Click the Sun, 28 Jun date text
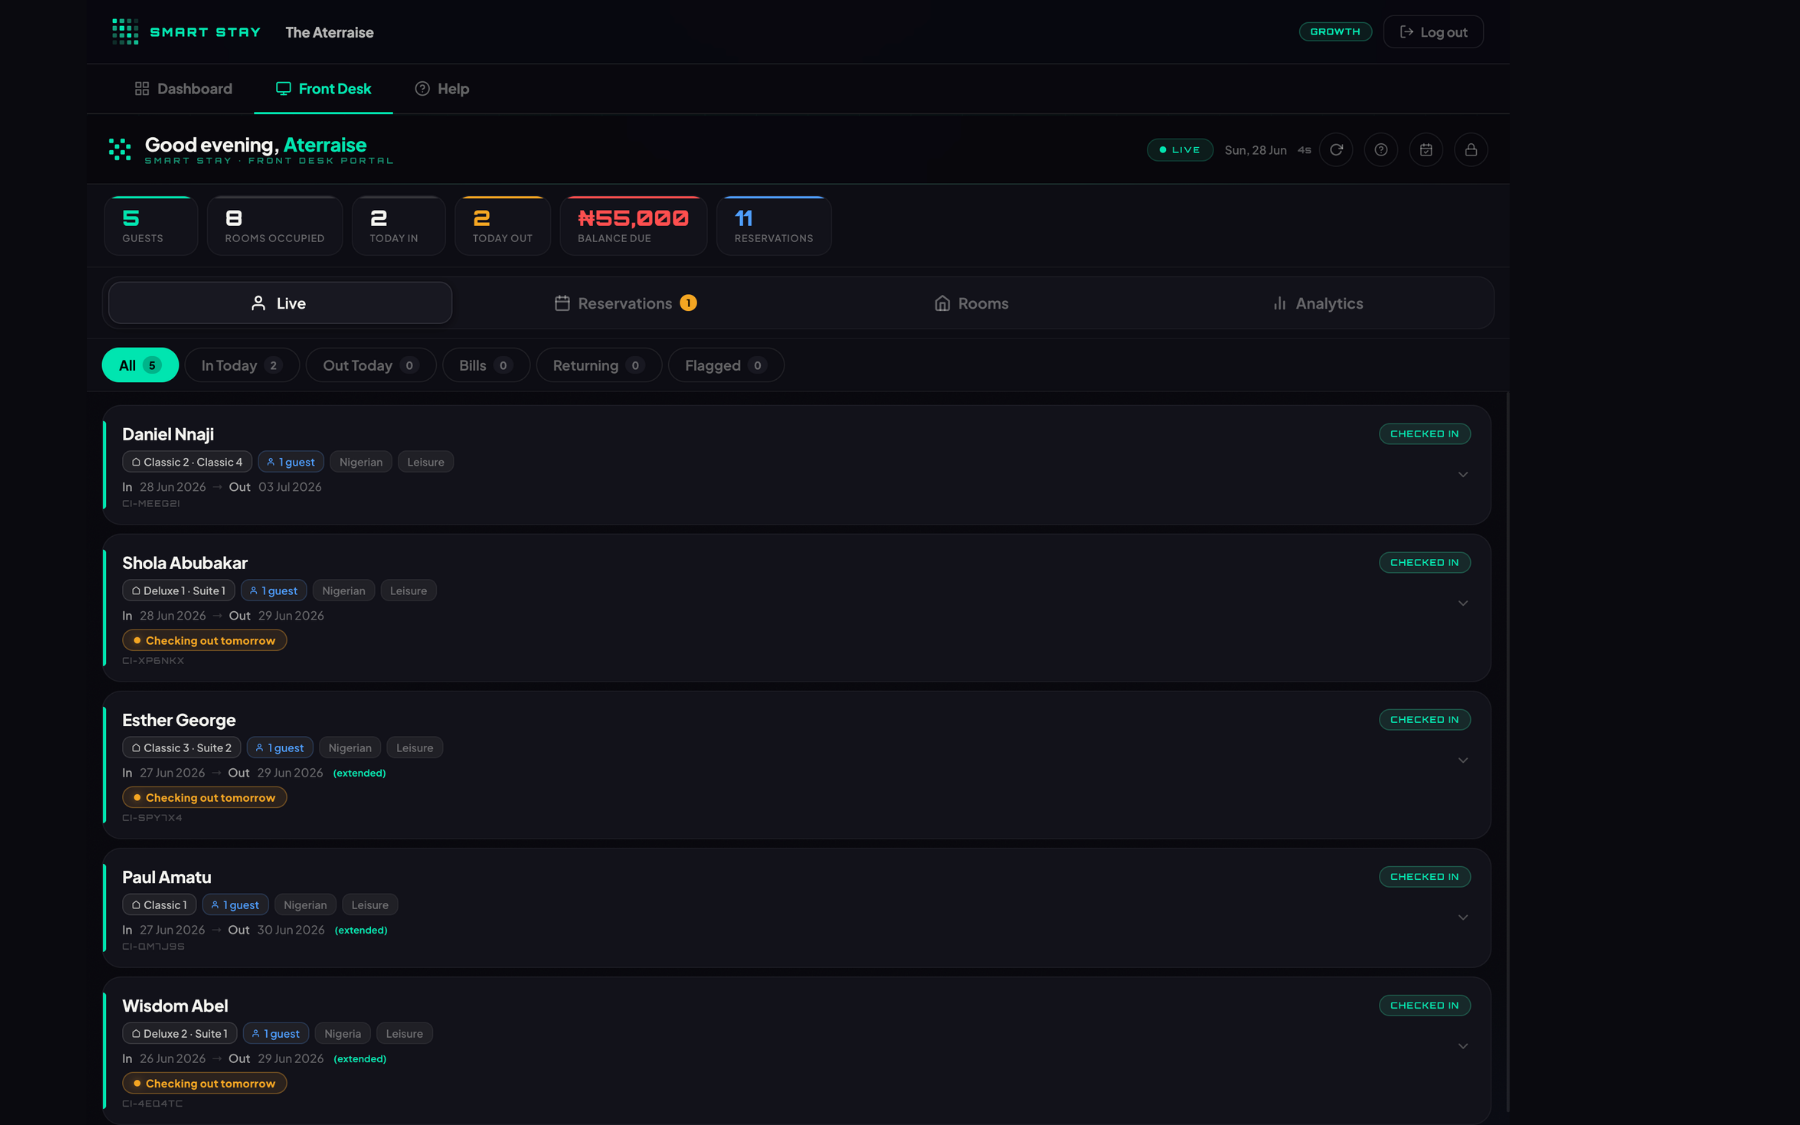This screenshot has height=1125, width=1800. pyautogui.click(x=1256, y=150)
